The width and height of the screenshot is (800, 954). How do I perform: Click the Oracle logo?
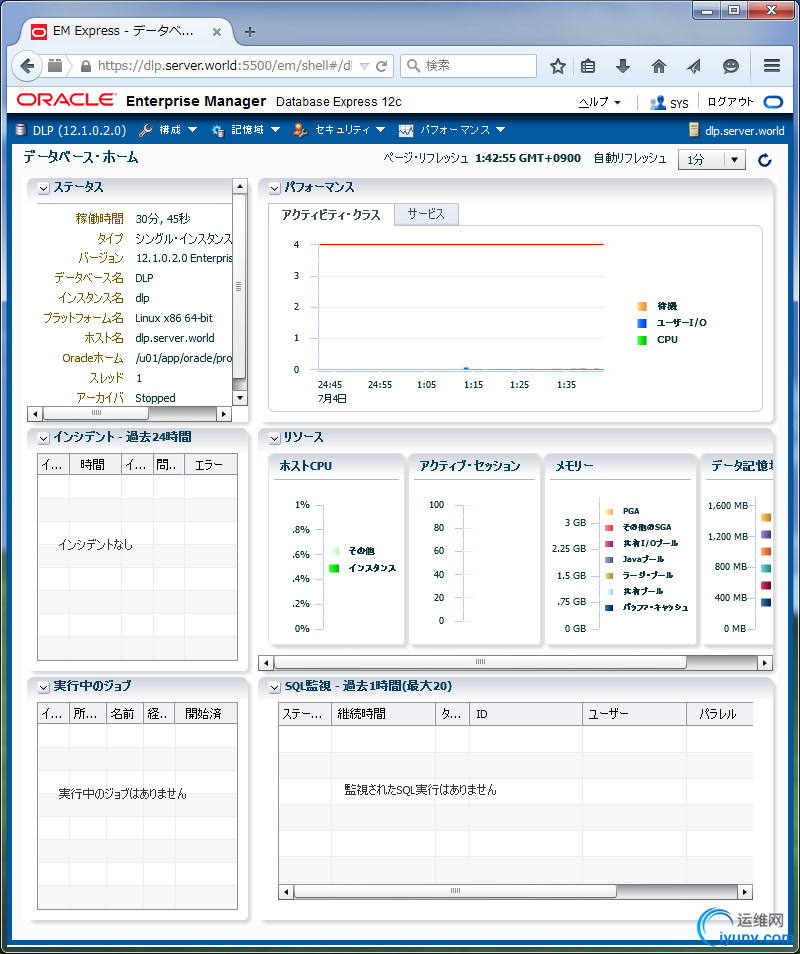(66, 100)
